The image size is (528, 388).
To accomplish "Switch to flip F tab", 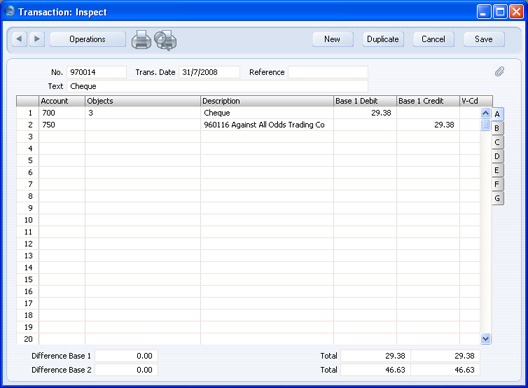I will coord(497,184).
